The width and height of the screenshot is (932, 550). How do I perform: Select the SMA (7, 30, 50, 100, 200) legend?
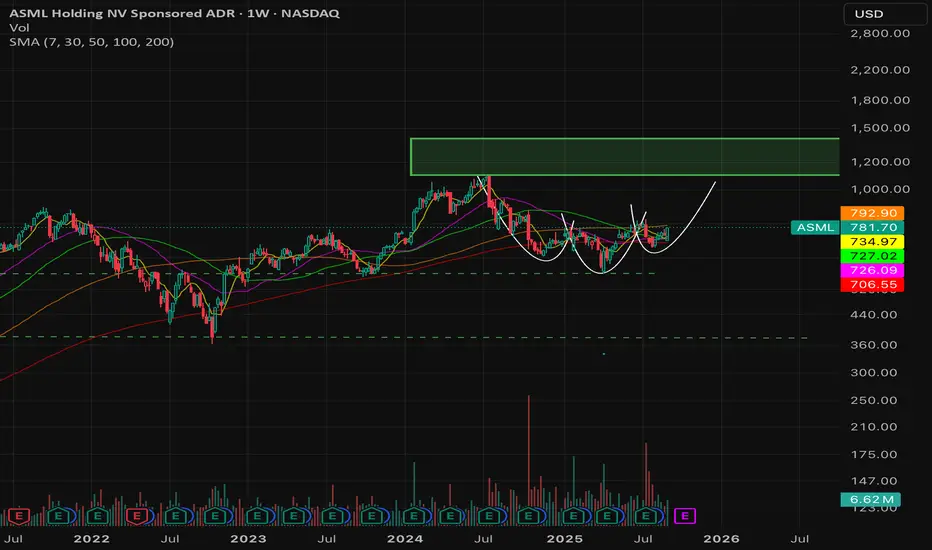tap(92, 42)
